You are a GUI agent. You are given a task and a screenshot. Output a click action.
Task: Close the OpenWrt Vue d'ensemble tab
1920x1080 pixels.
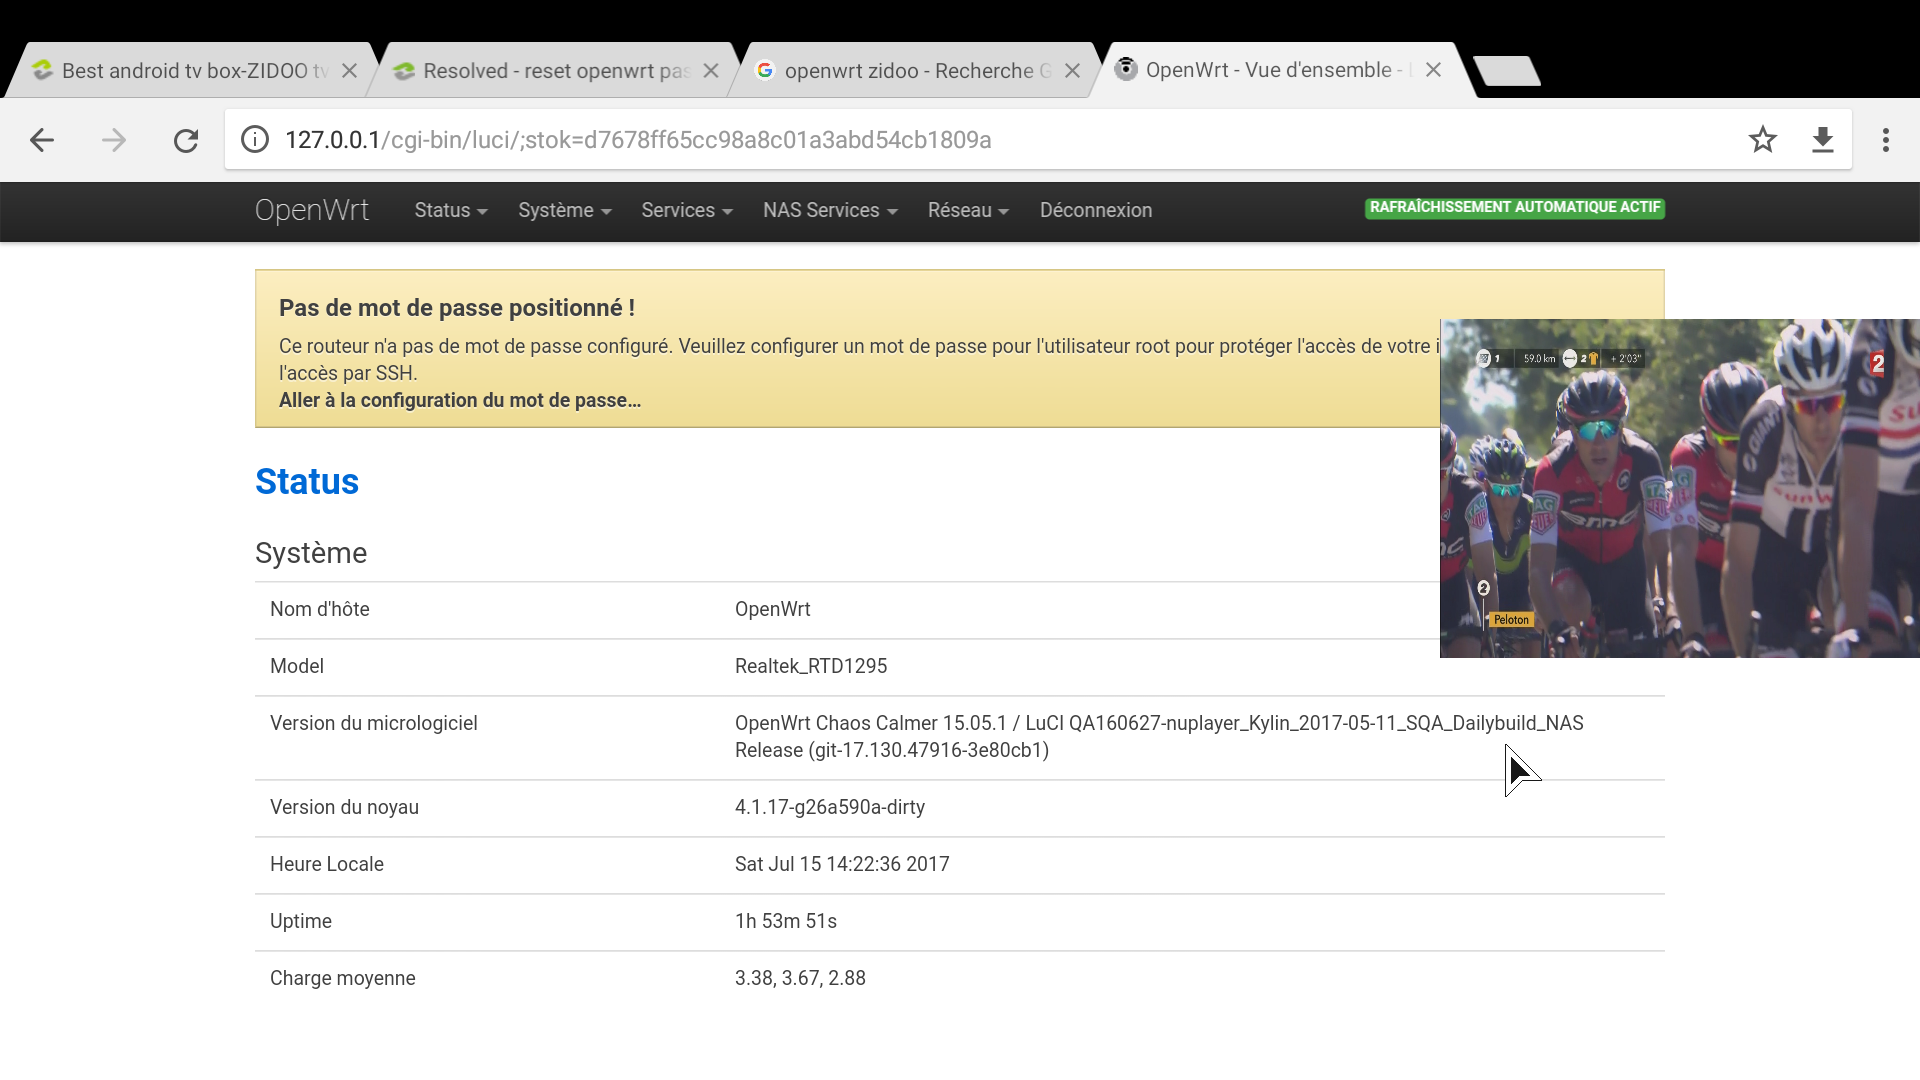1433,70
